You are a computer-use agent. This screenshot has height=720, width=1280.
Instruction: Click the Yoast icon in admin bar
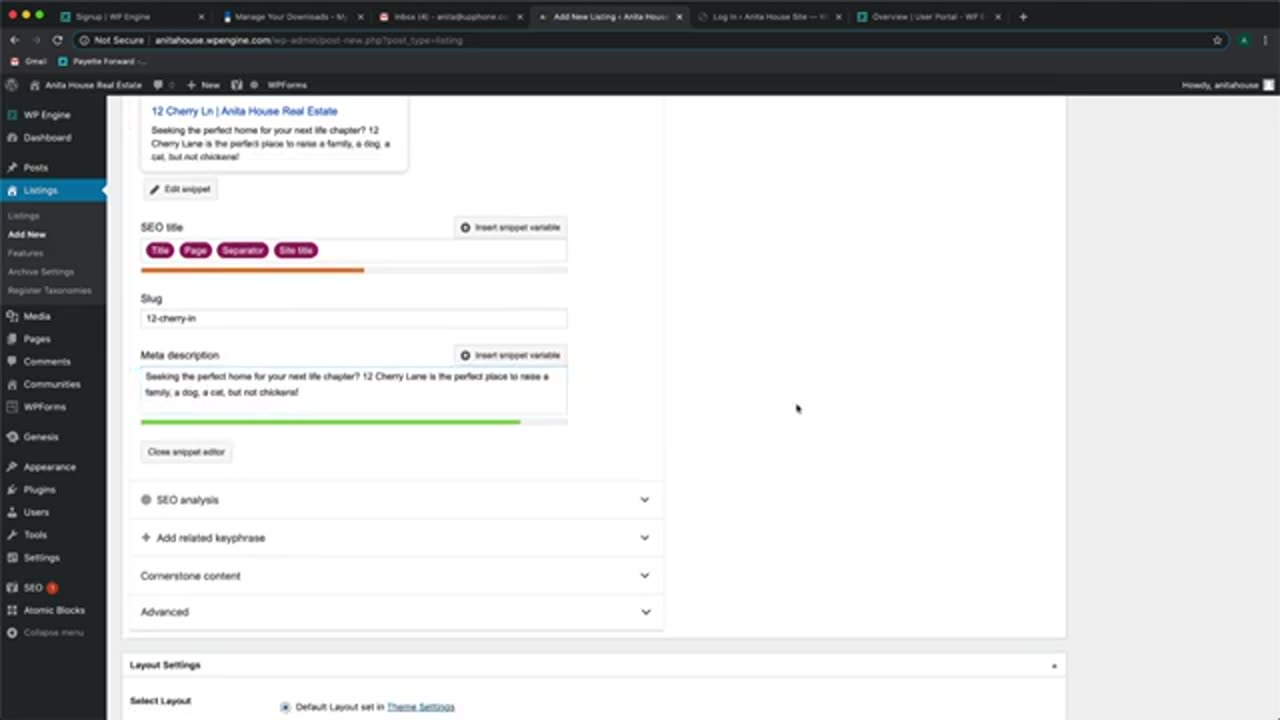pos(237,85)
